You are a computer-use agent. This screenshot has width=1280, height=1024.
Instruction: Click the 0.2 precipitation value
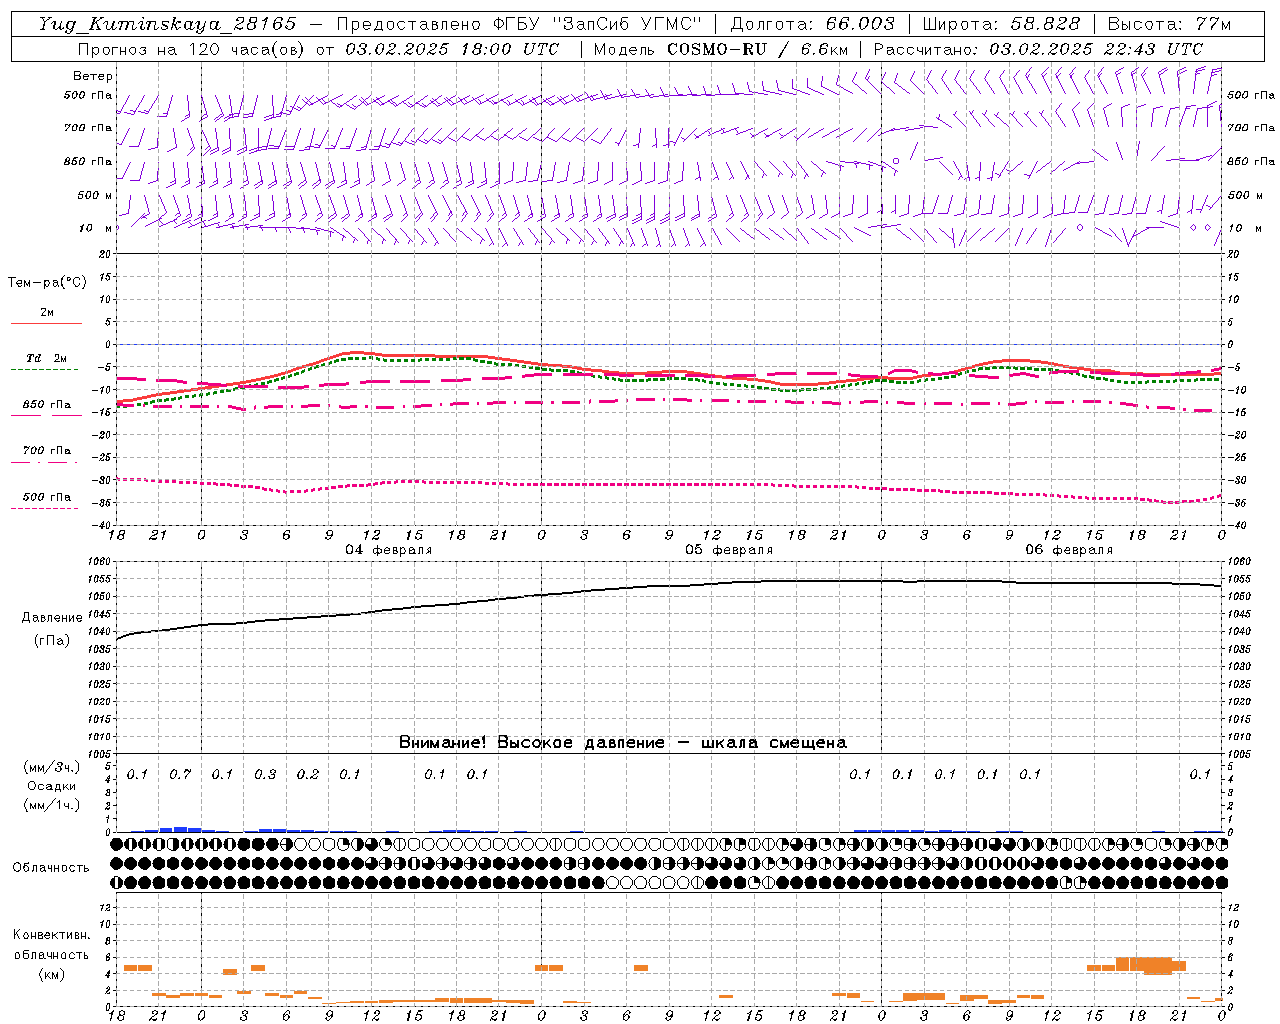(308, 774)
